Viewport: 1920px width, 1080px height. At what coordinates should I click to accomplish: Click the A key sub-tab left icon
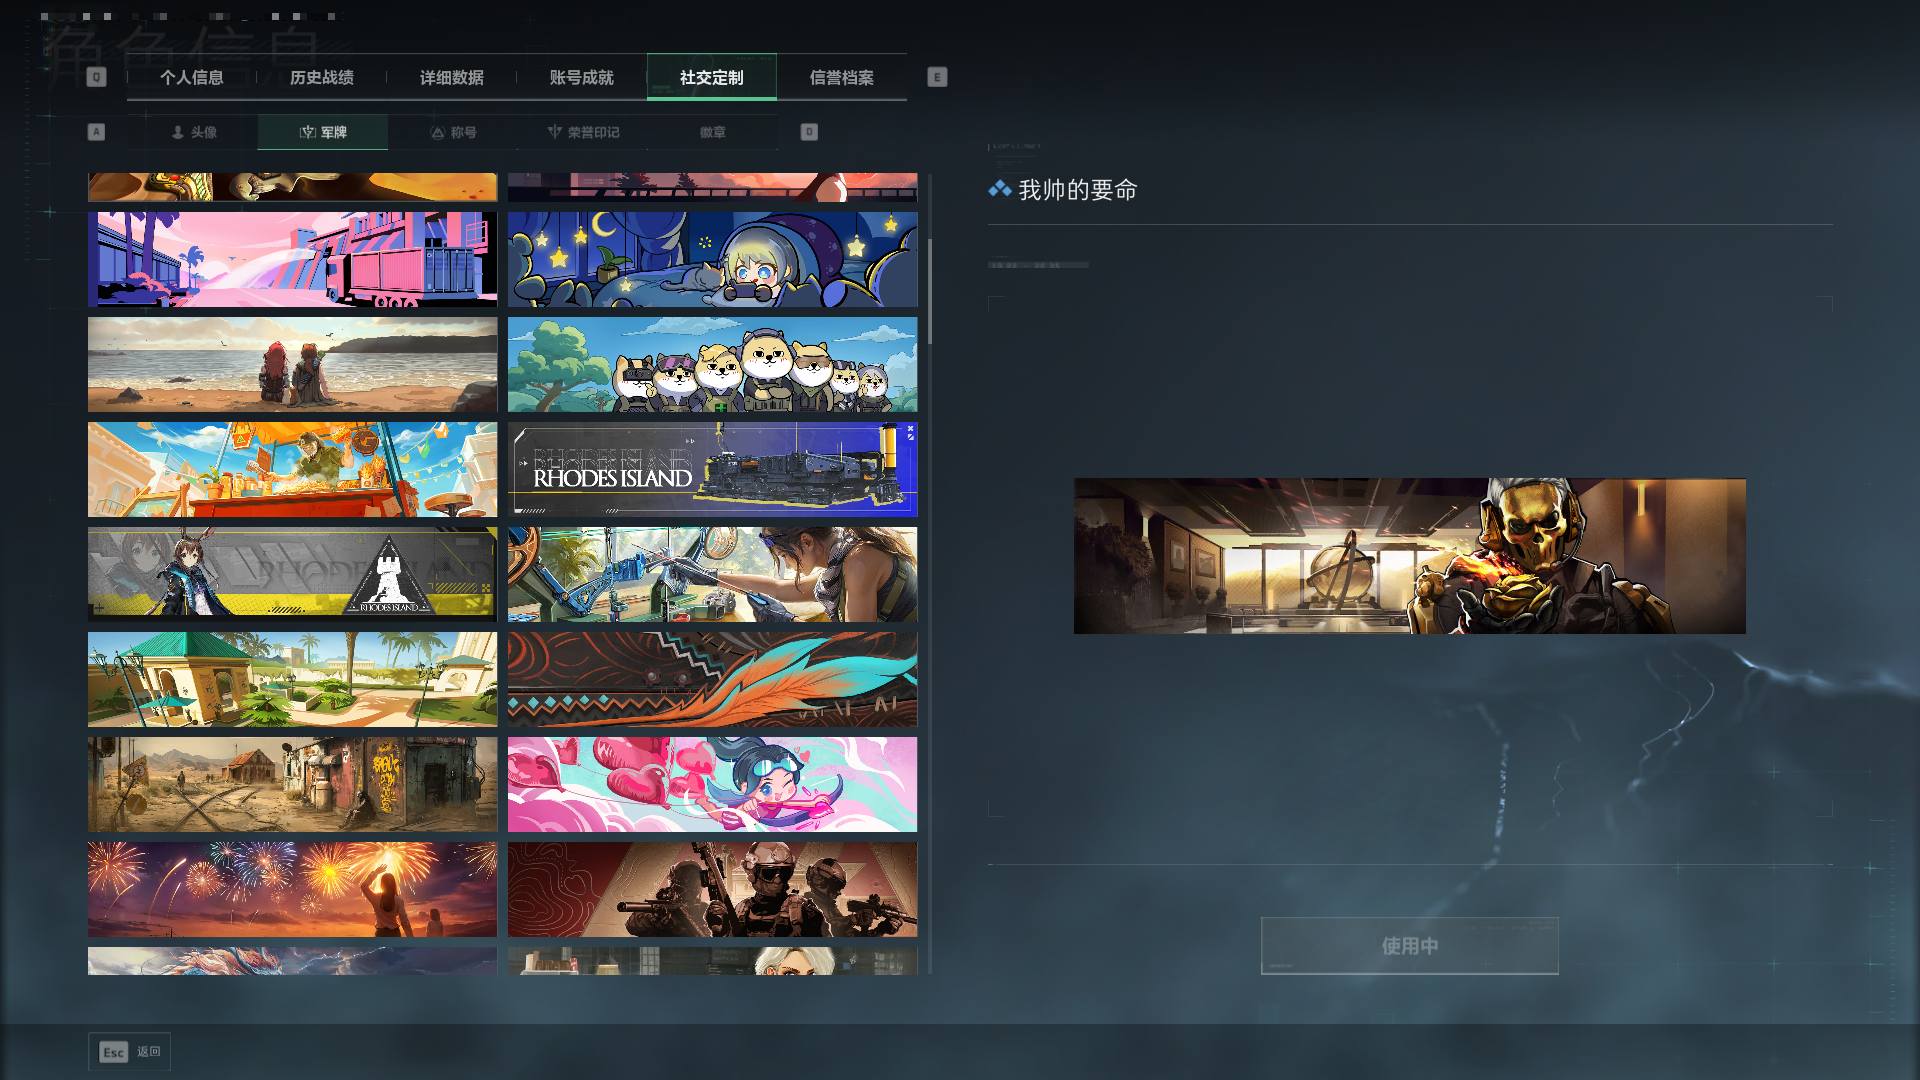96,132
